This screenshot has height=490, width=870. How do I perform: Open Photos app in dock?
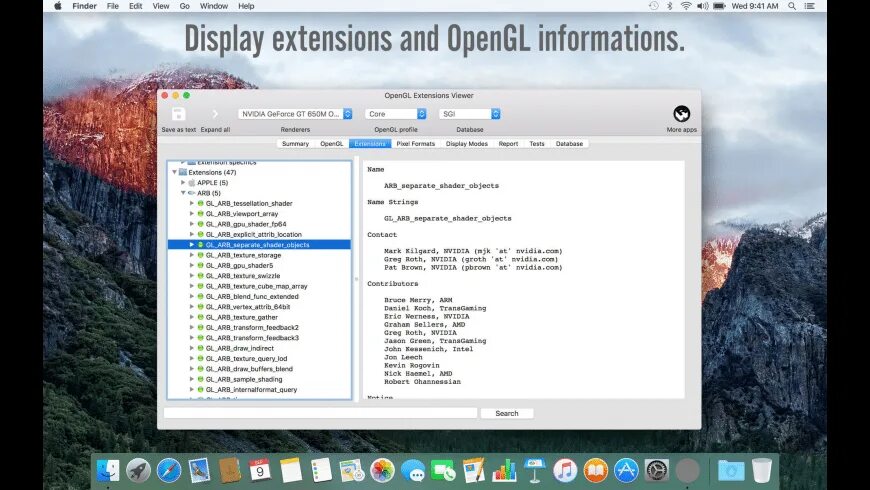pos(382,471)
